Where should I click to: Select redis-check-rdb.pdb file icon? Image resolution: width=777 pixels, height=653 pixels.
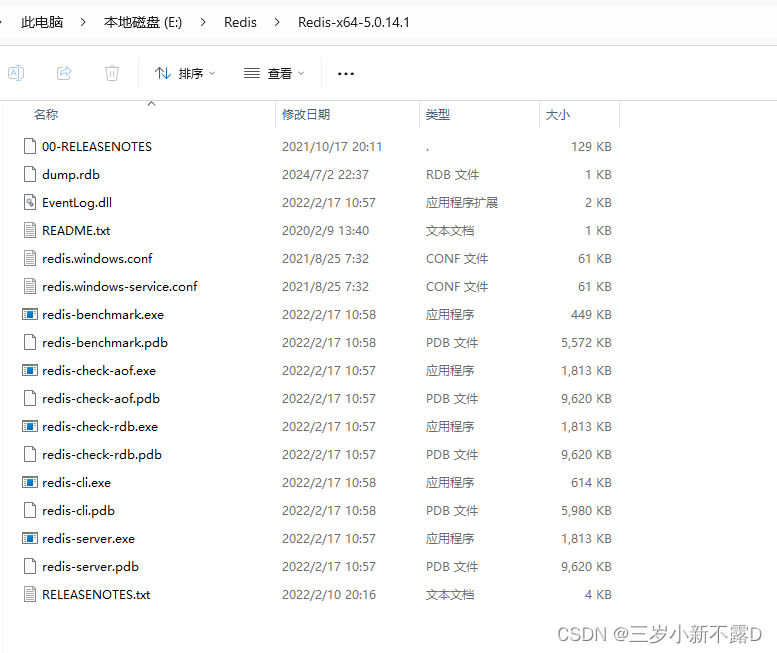(30, 454)
